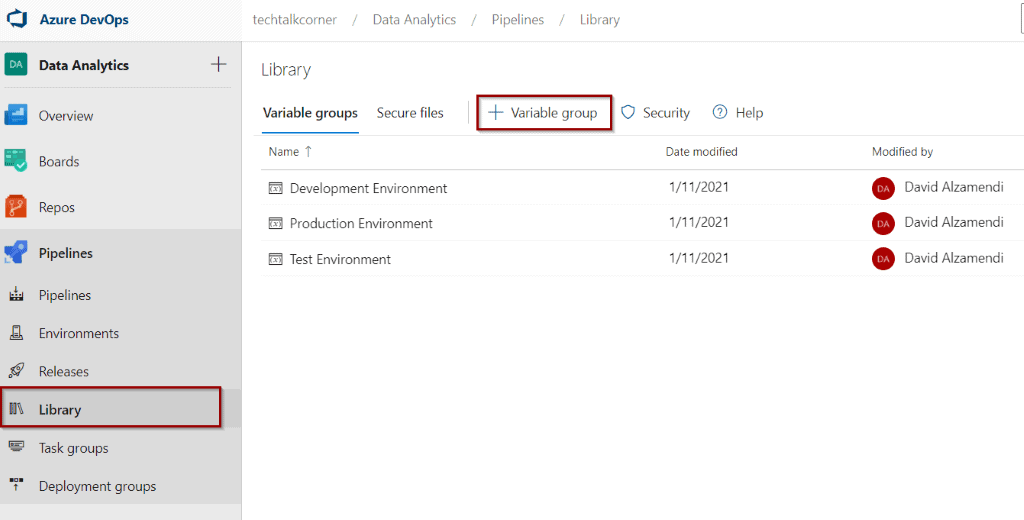Open the Environments sidebar icon
The image size is (1024, 520).
click(x=16, y=333)
